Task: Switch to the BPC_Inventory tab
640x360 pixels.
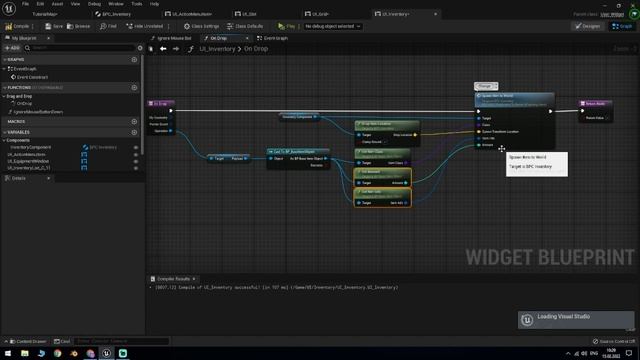Action: (113, 14)
